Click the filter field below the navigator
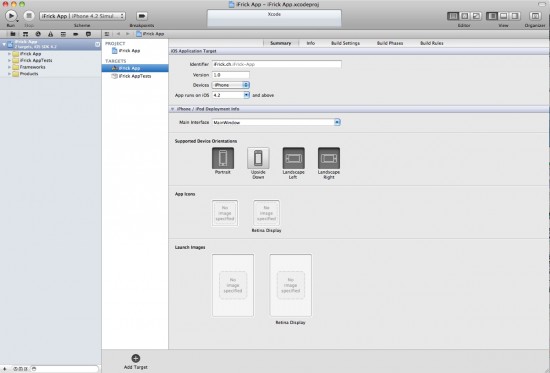Screen dimensions: 550x373 pyautogui.click(x=64, y=369)
